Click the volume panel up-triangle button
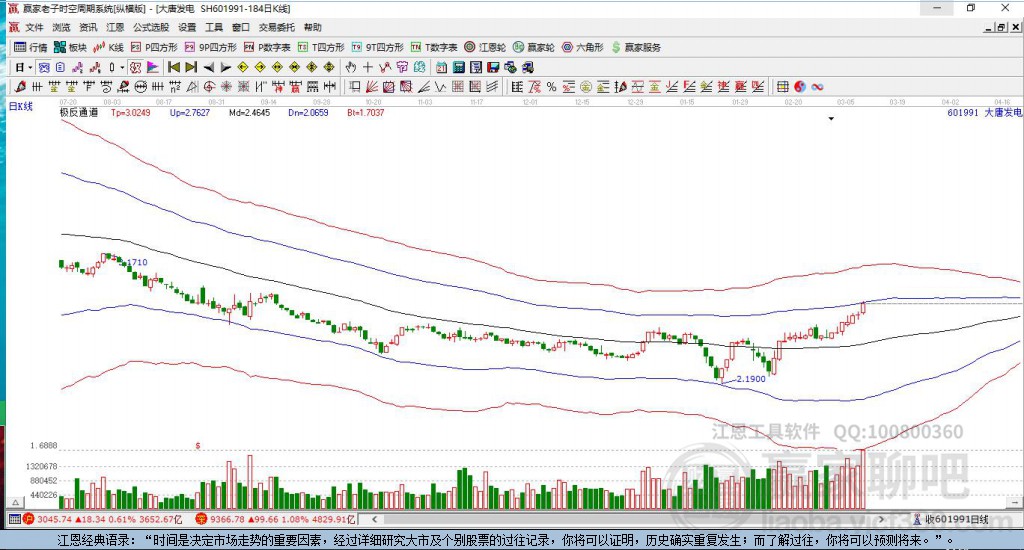 16,502
